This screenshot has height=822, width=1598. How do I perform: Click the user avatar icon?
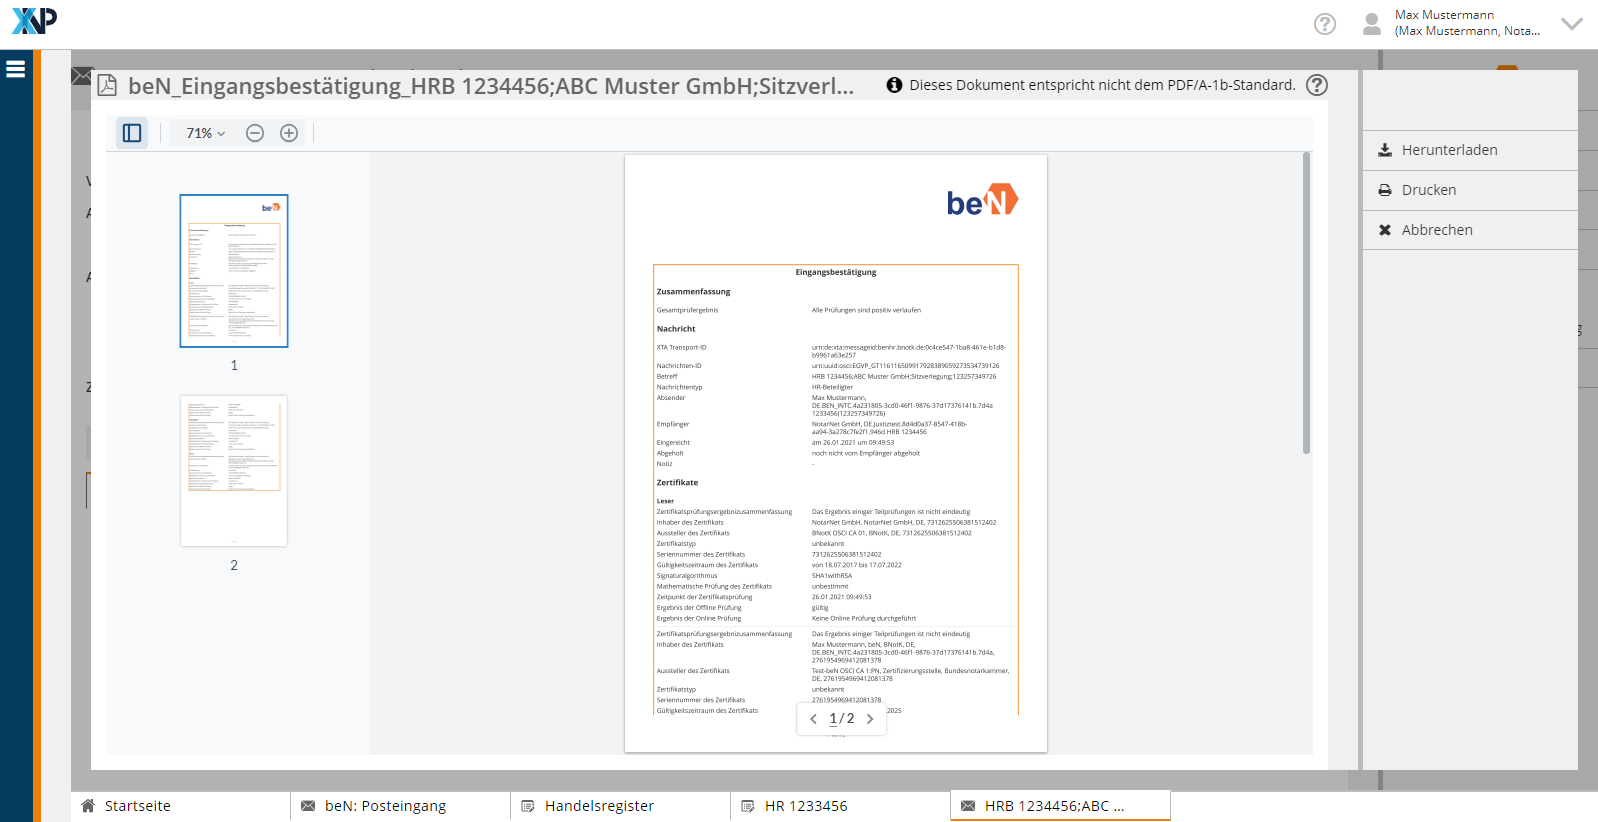tap(1372, 24)
